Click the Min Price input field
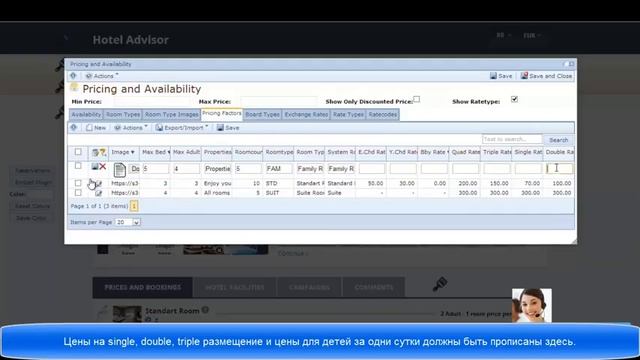Viewport: 640px width, 360px height. tap(152, 102)
